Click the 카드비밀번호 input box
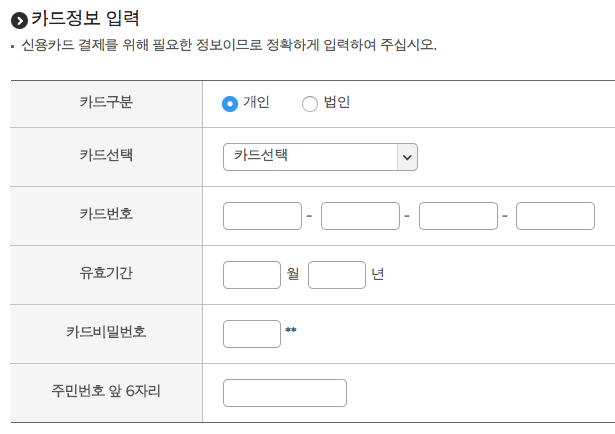The width and height of the screenshot is (615, 434). pyautogui.click(x=252, y=334)
